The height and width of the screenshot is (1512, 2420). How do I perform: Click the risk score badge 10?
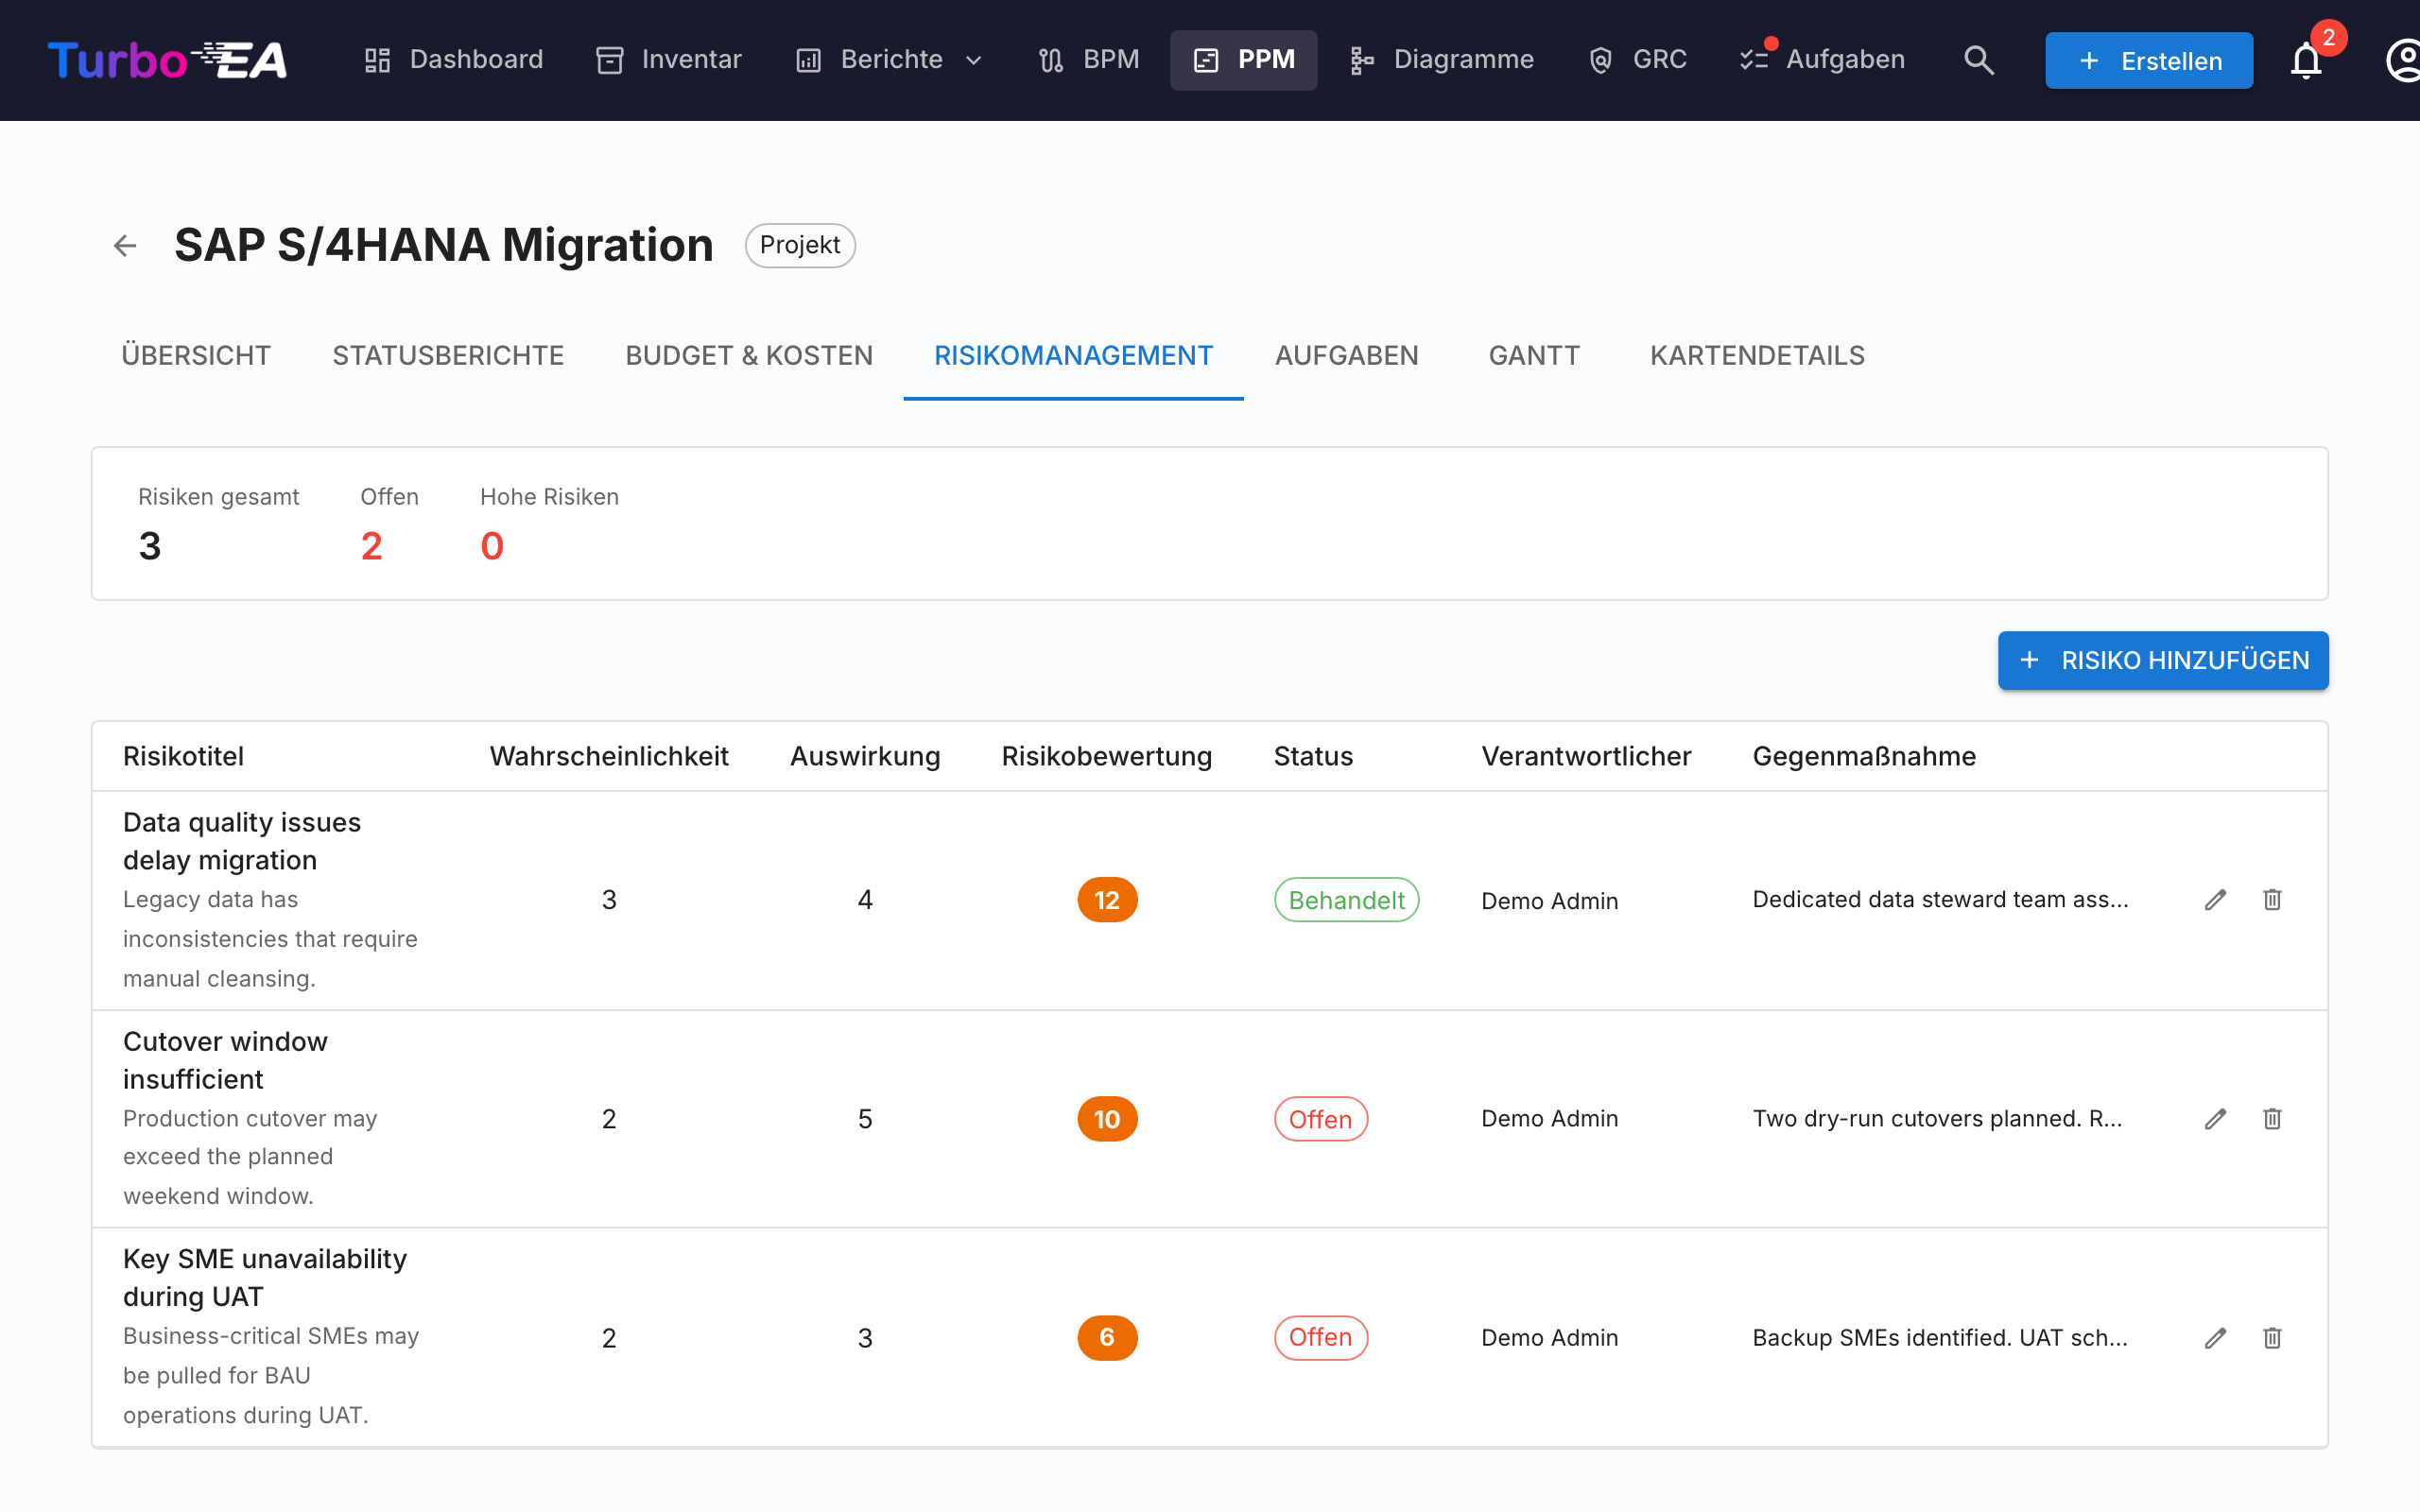click(x=1107, y=1119)
